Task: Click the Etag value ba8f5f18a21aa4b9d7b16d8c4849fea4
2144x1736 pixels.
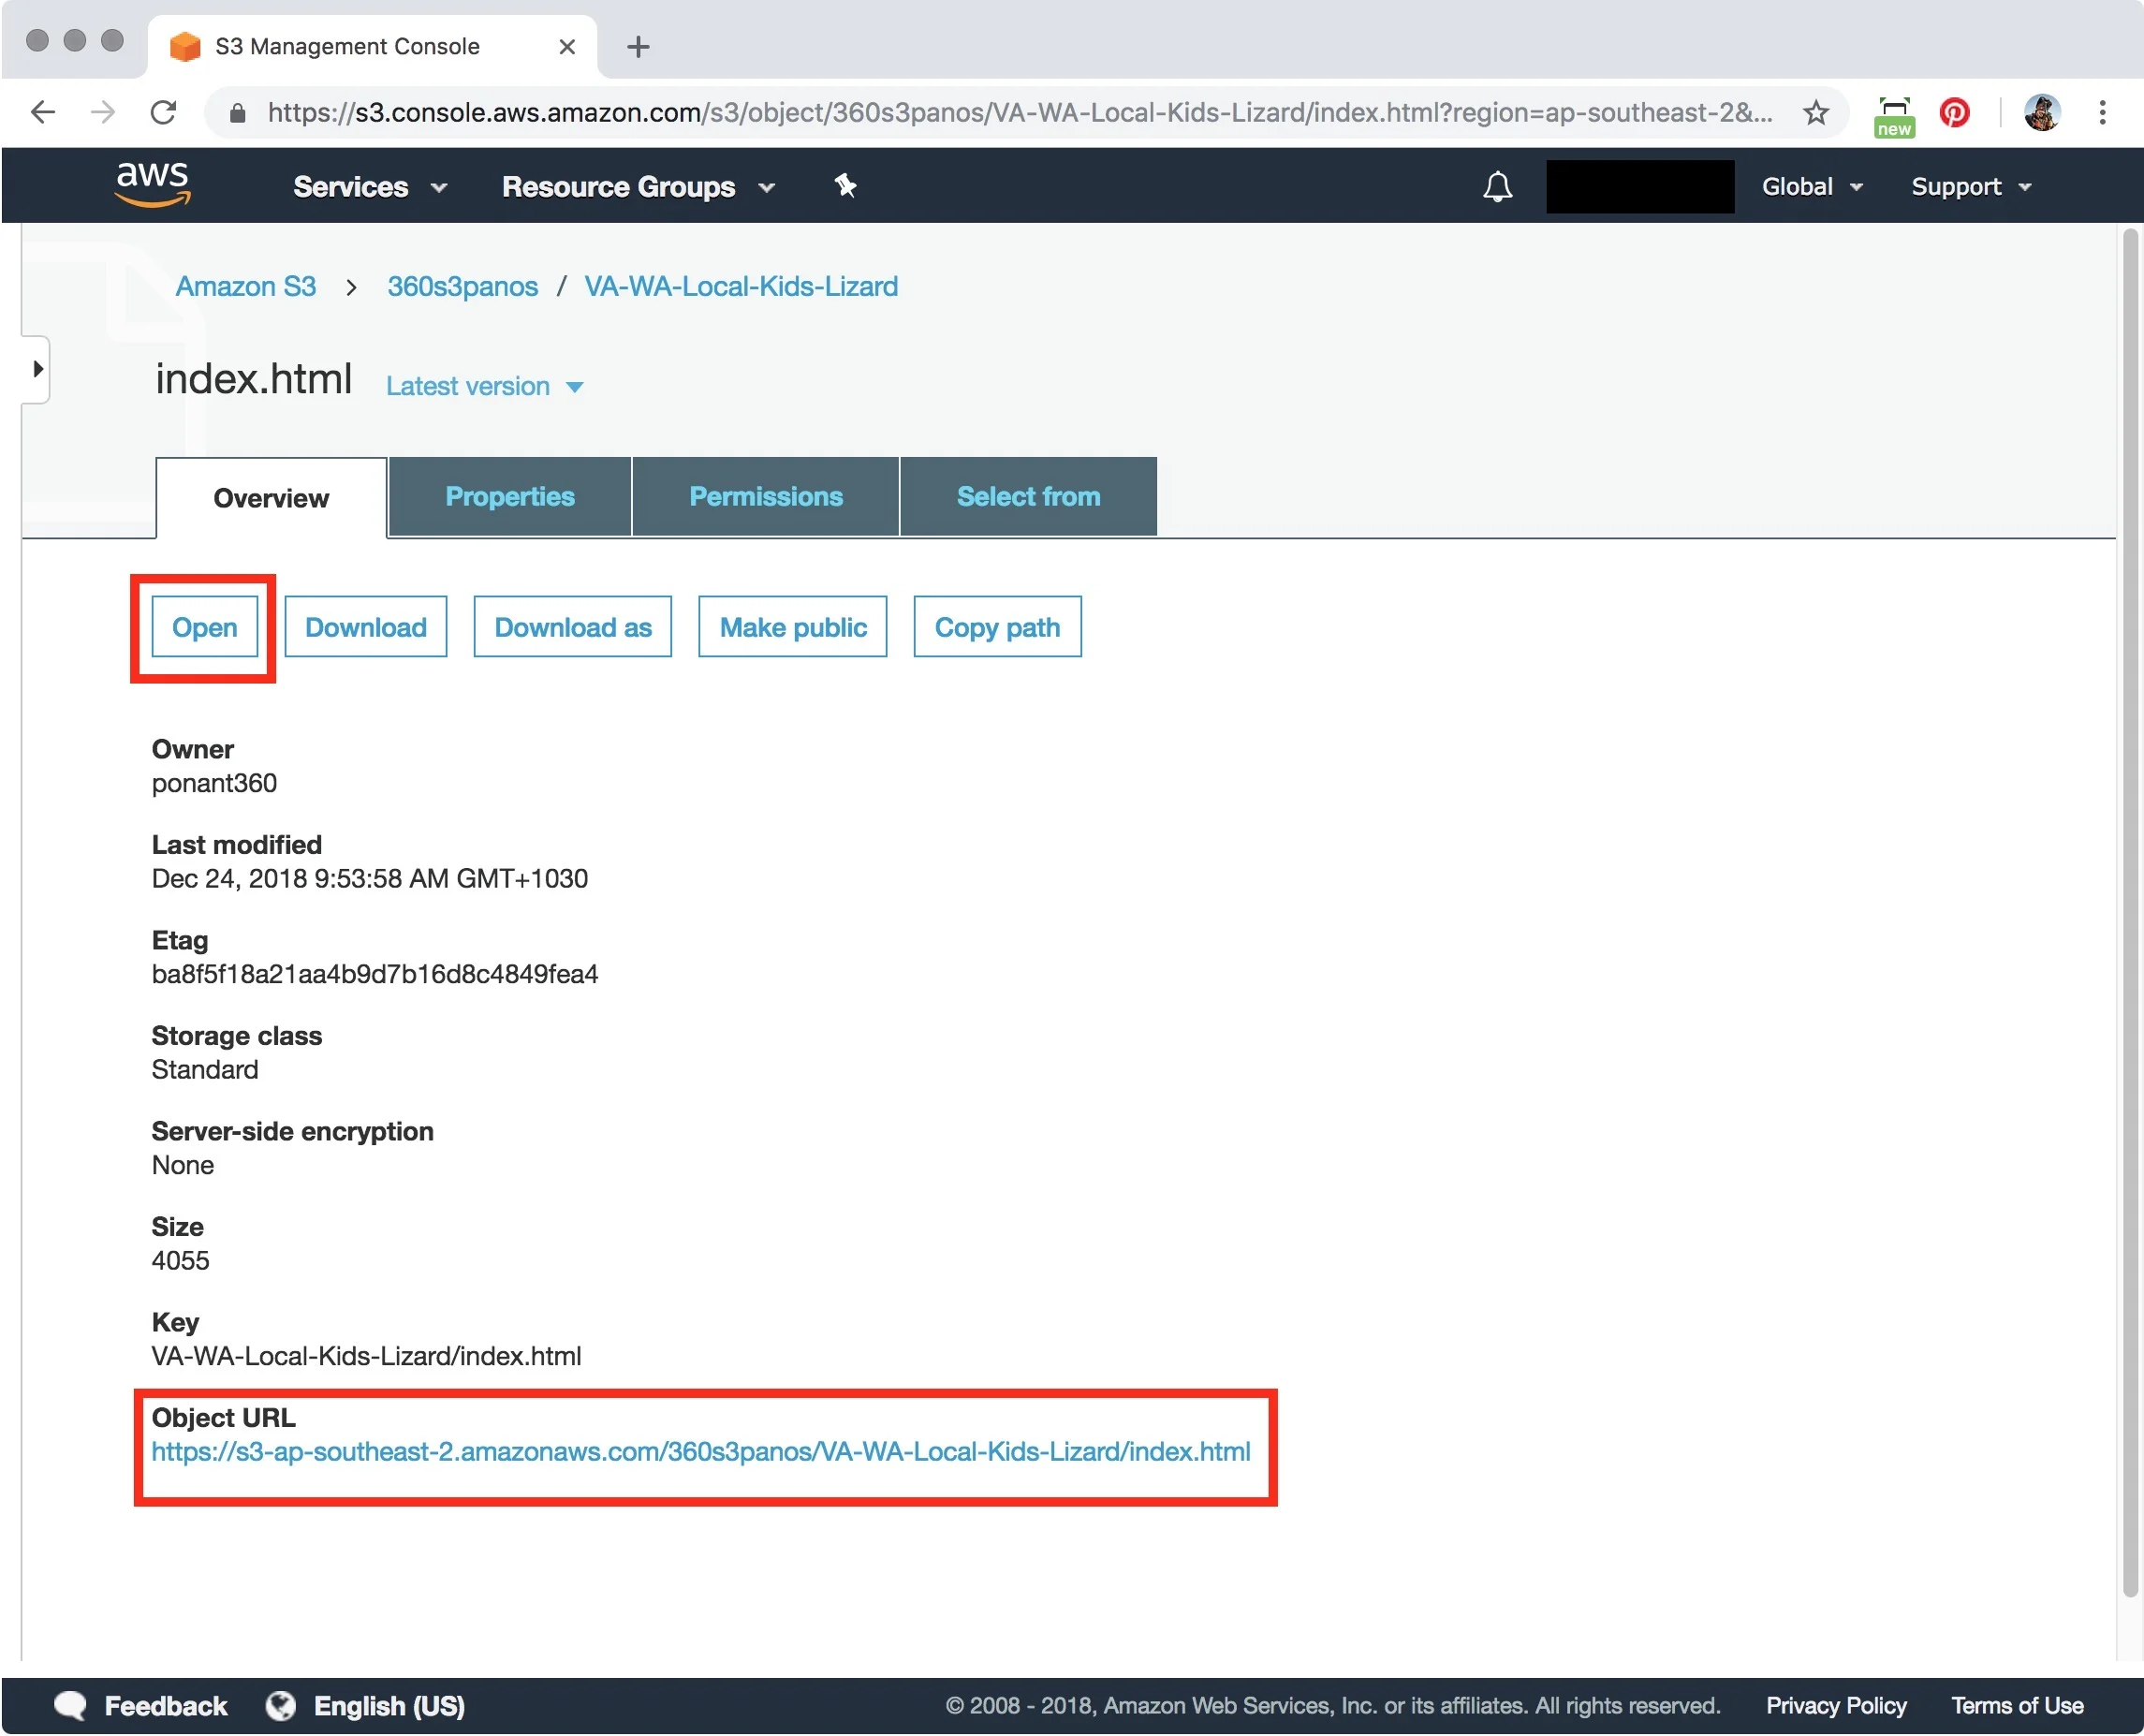Action: [375, 974]
